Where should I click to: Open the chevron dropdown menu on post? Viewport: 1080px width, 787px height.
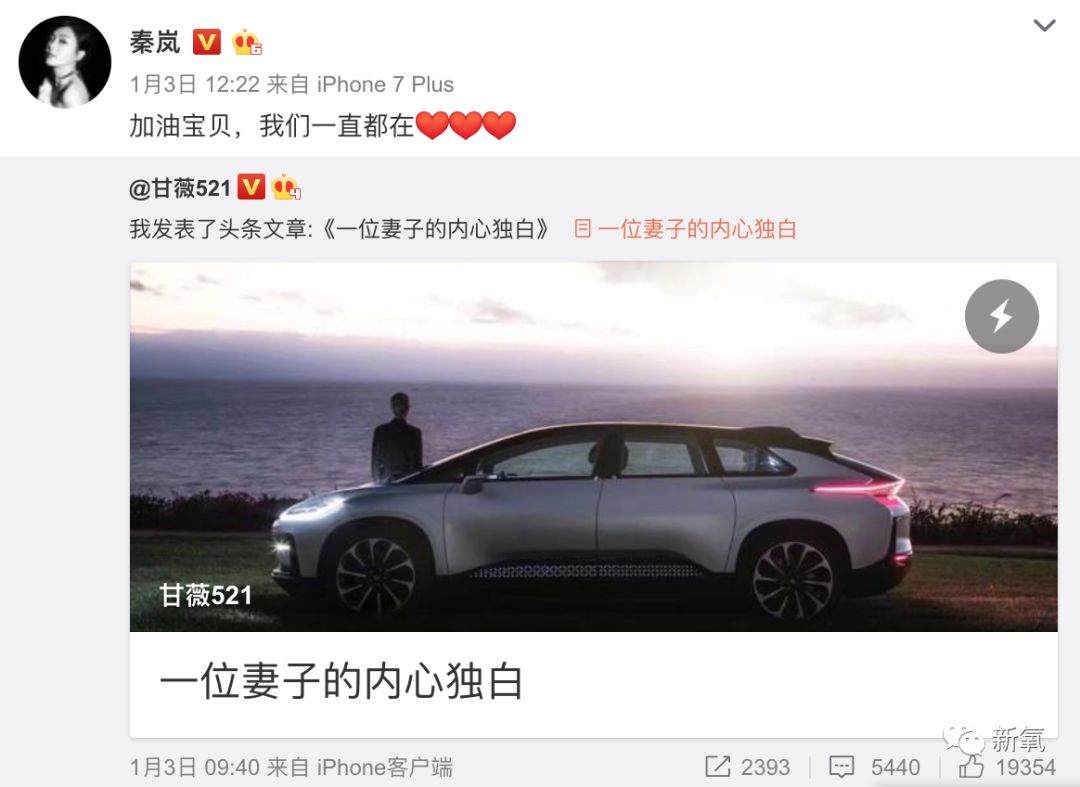tap(1044, 26)
